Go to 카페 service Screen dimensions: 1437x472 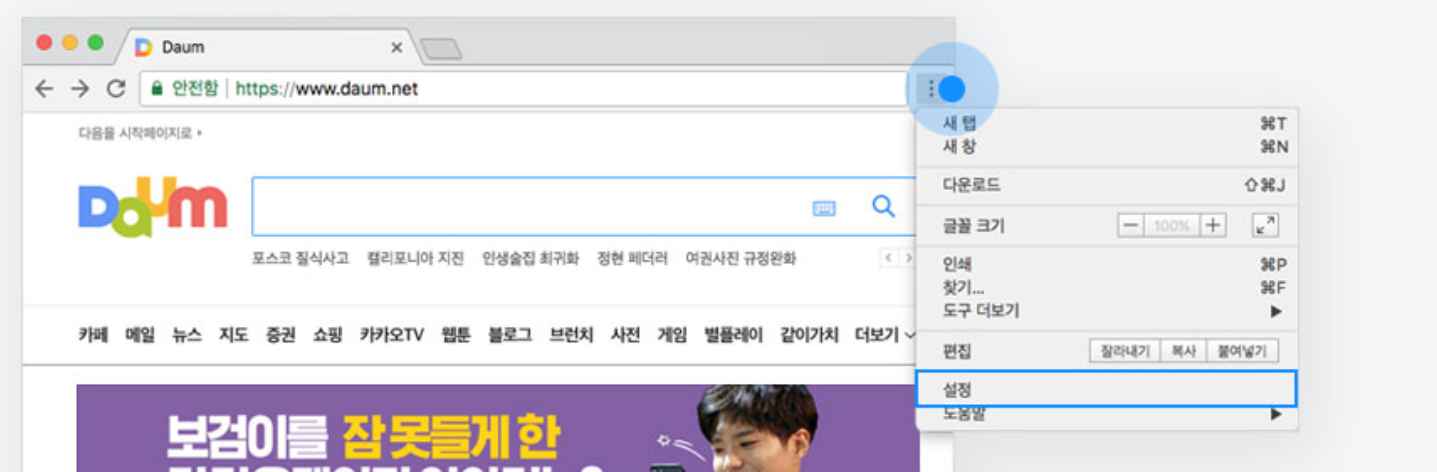pos(93,335)
